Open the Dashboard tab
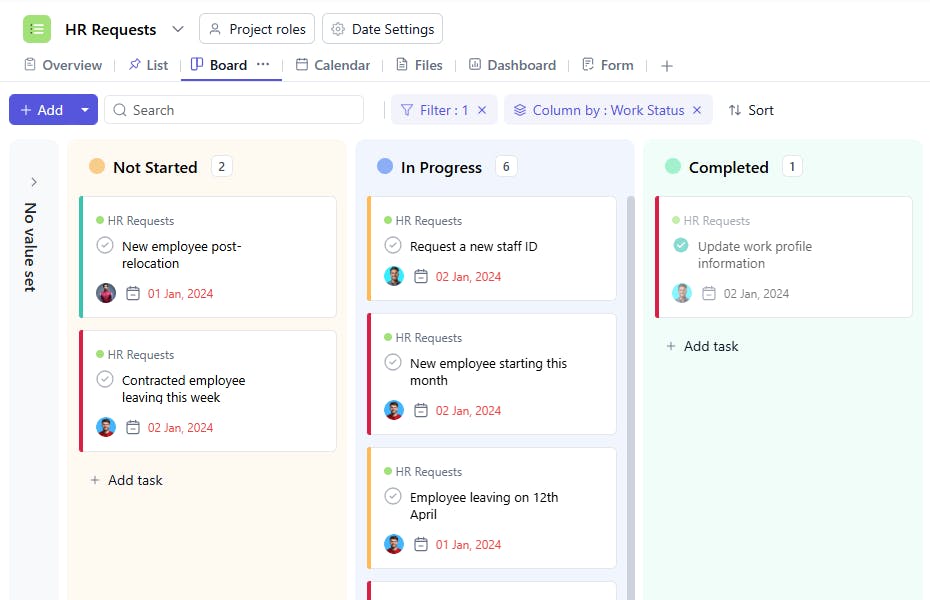This screenshot has height=600, width=930. [512, 65]
